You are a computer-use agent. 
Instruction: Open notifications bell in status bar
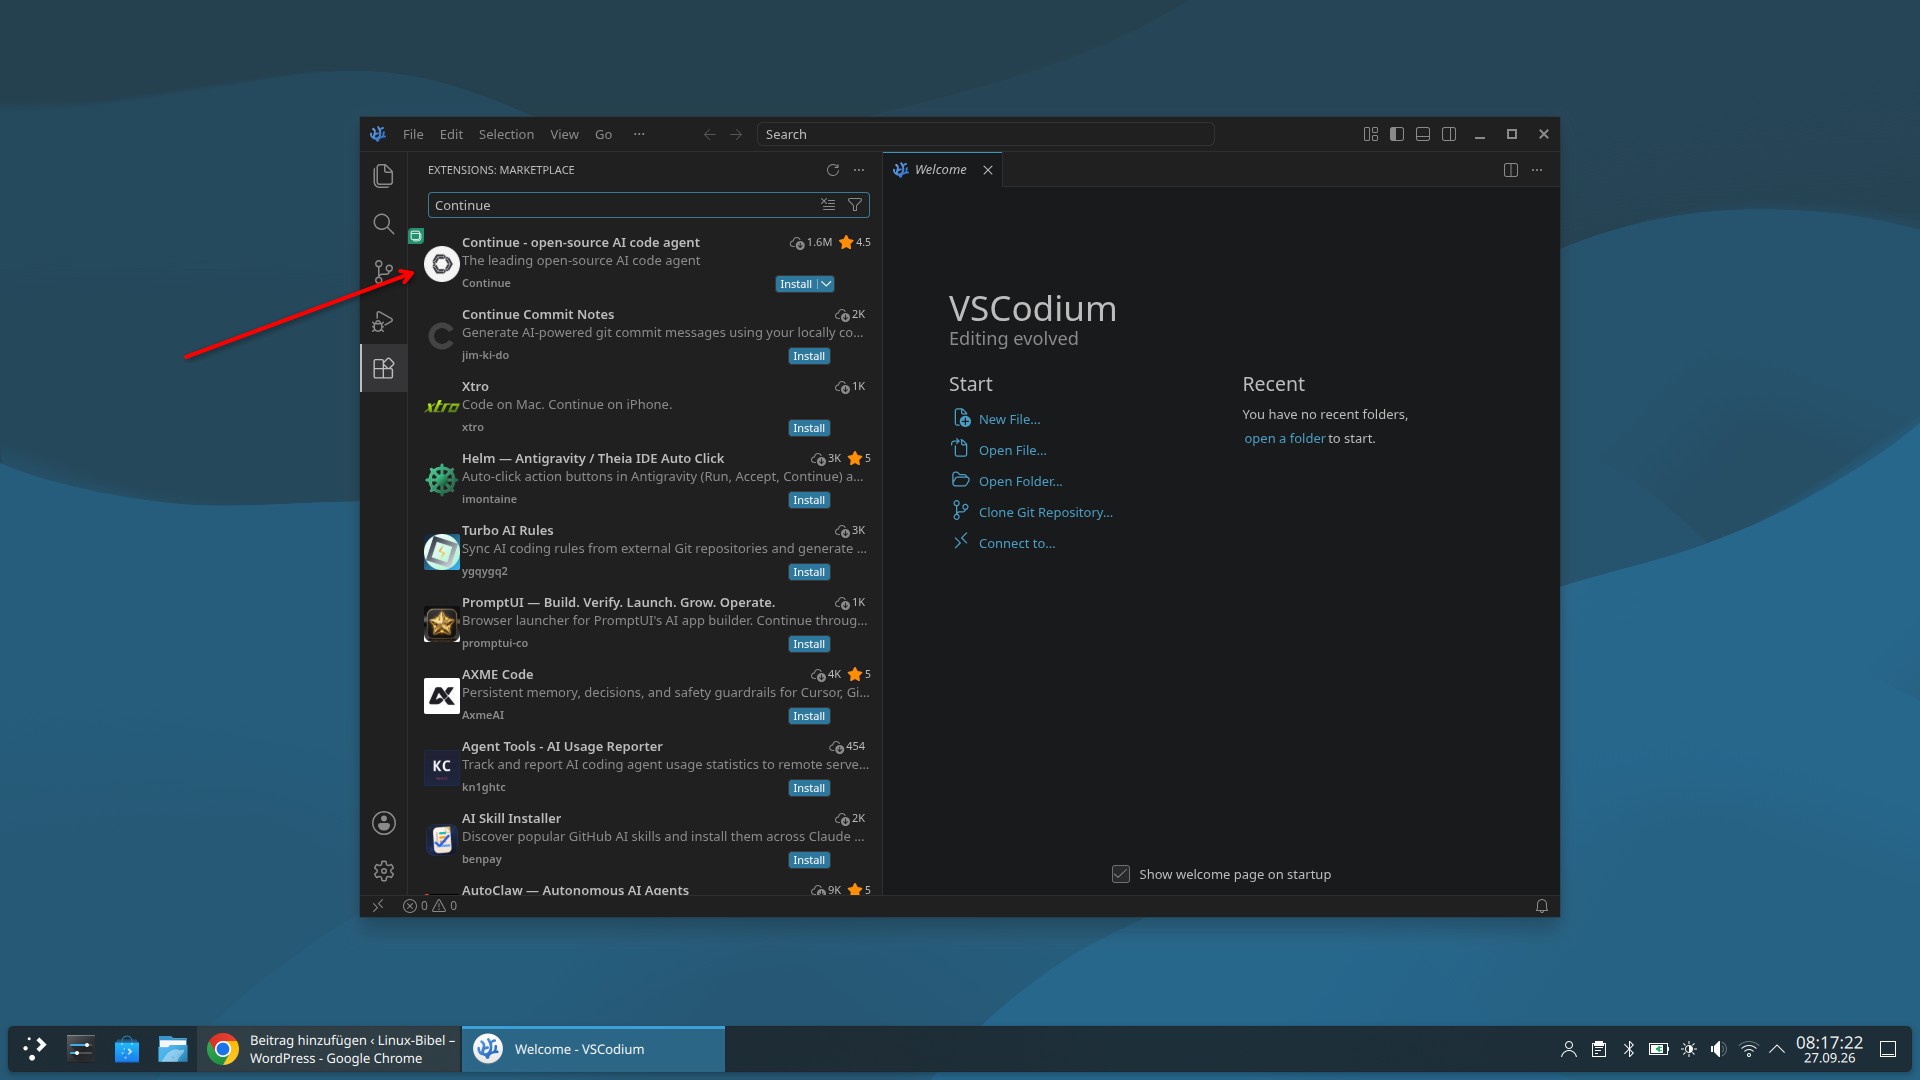point(1541,906)
